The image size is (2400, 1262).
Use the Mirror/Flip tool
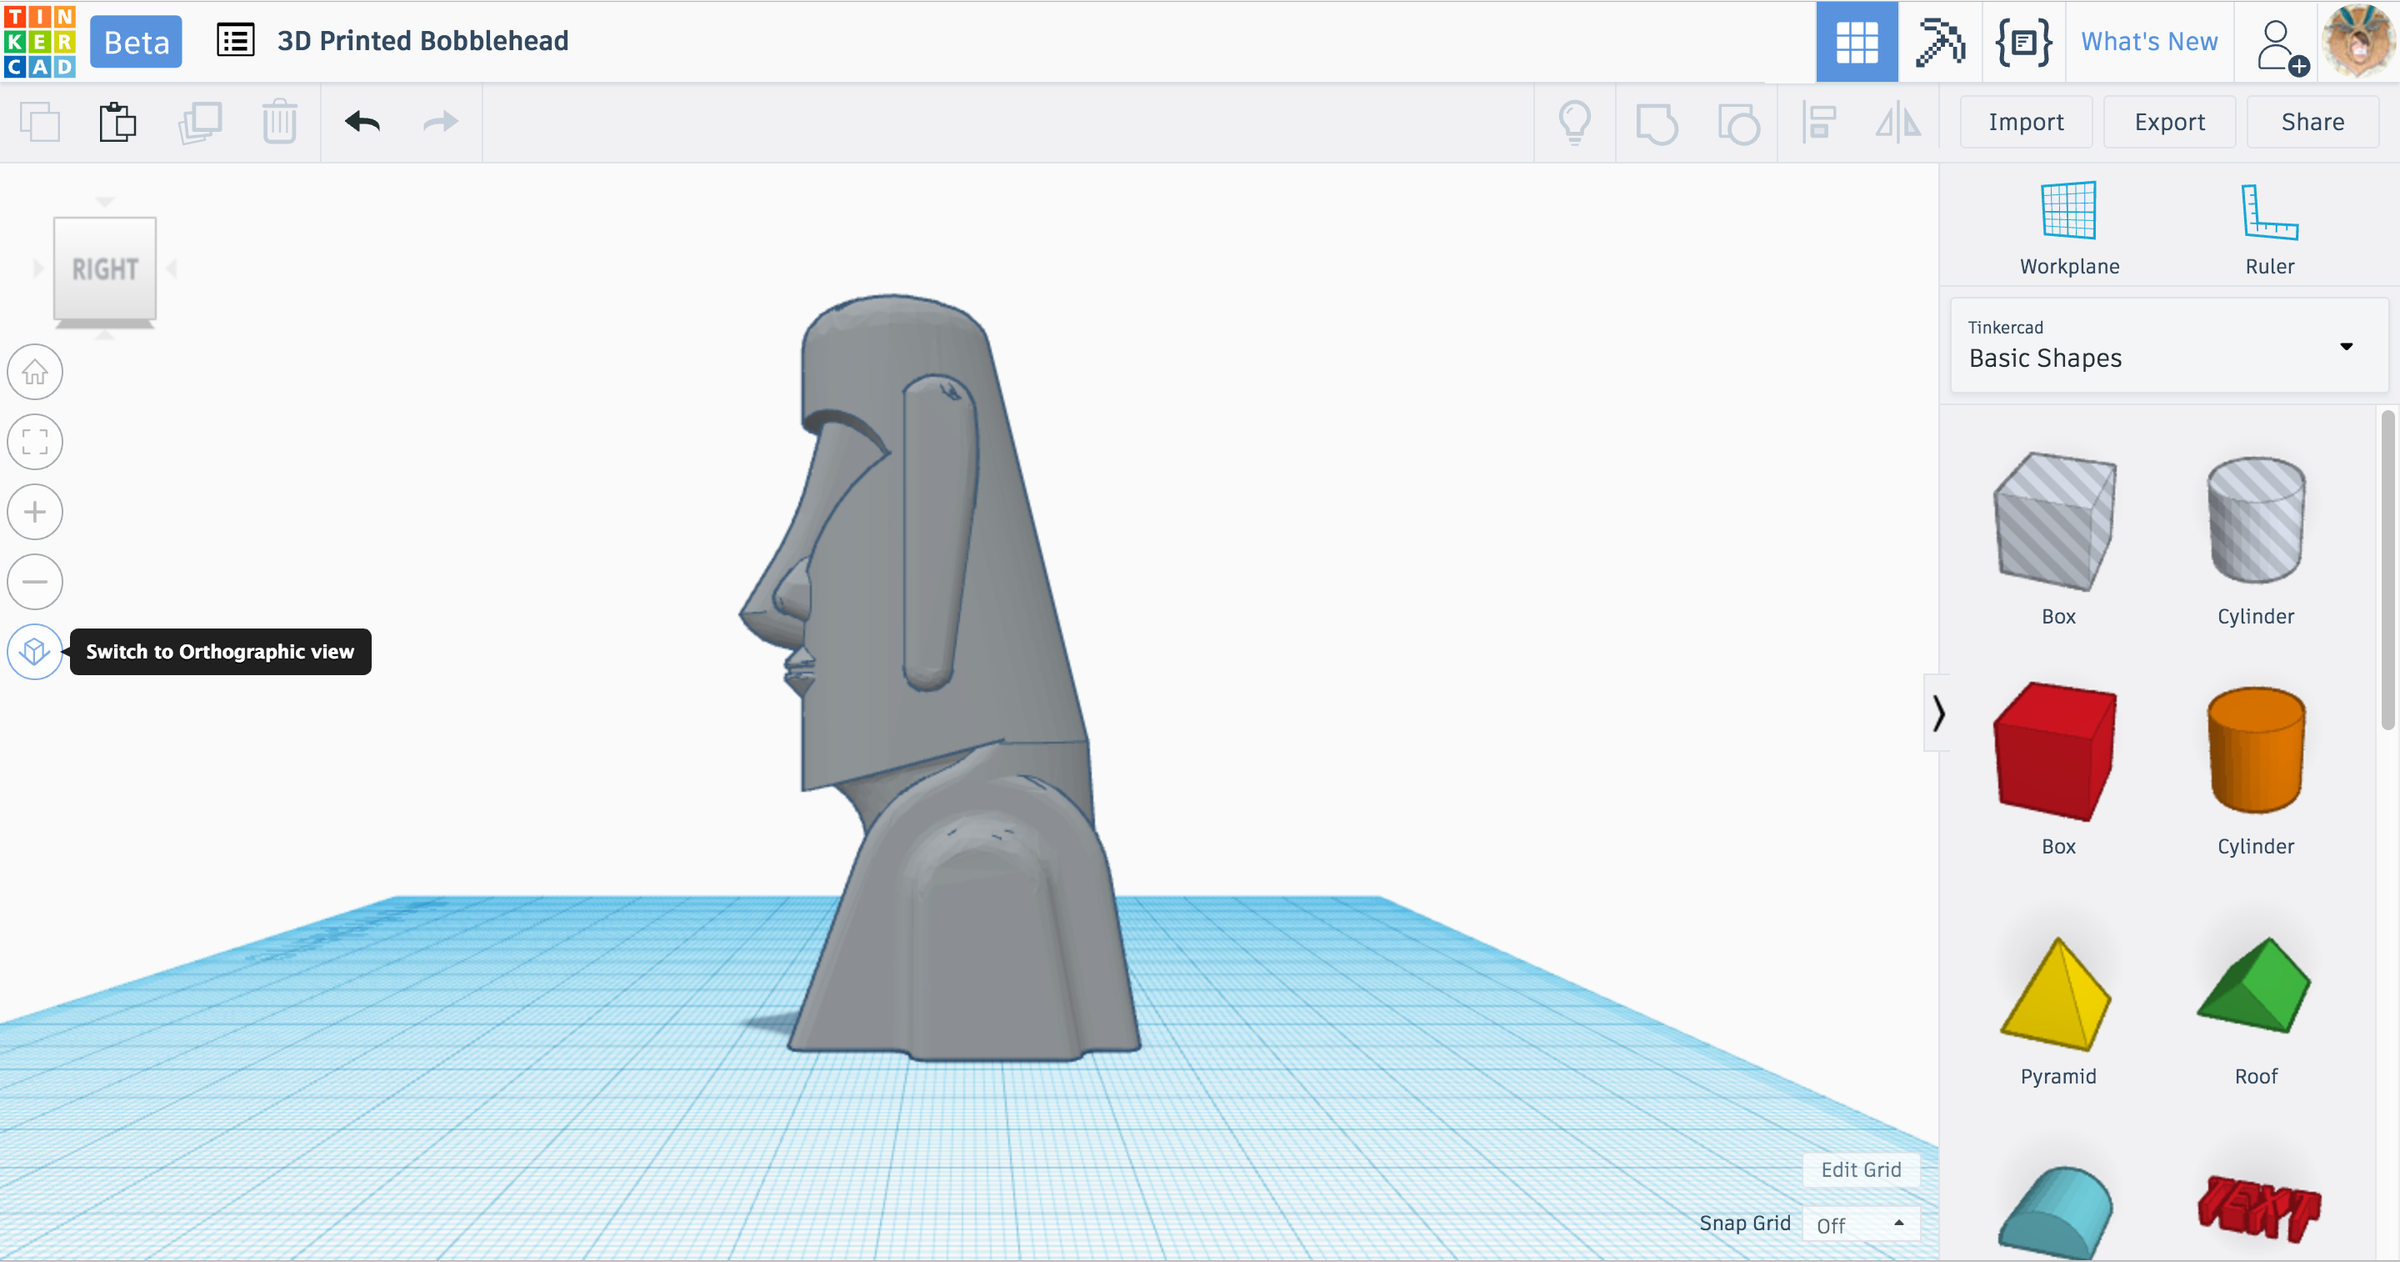1897,121
